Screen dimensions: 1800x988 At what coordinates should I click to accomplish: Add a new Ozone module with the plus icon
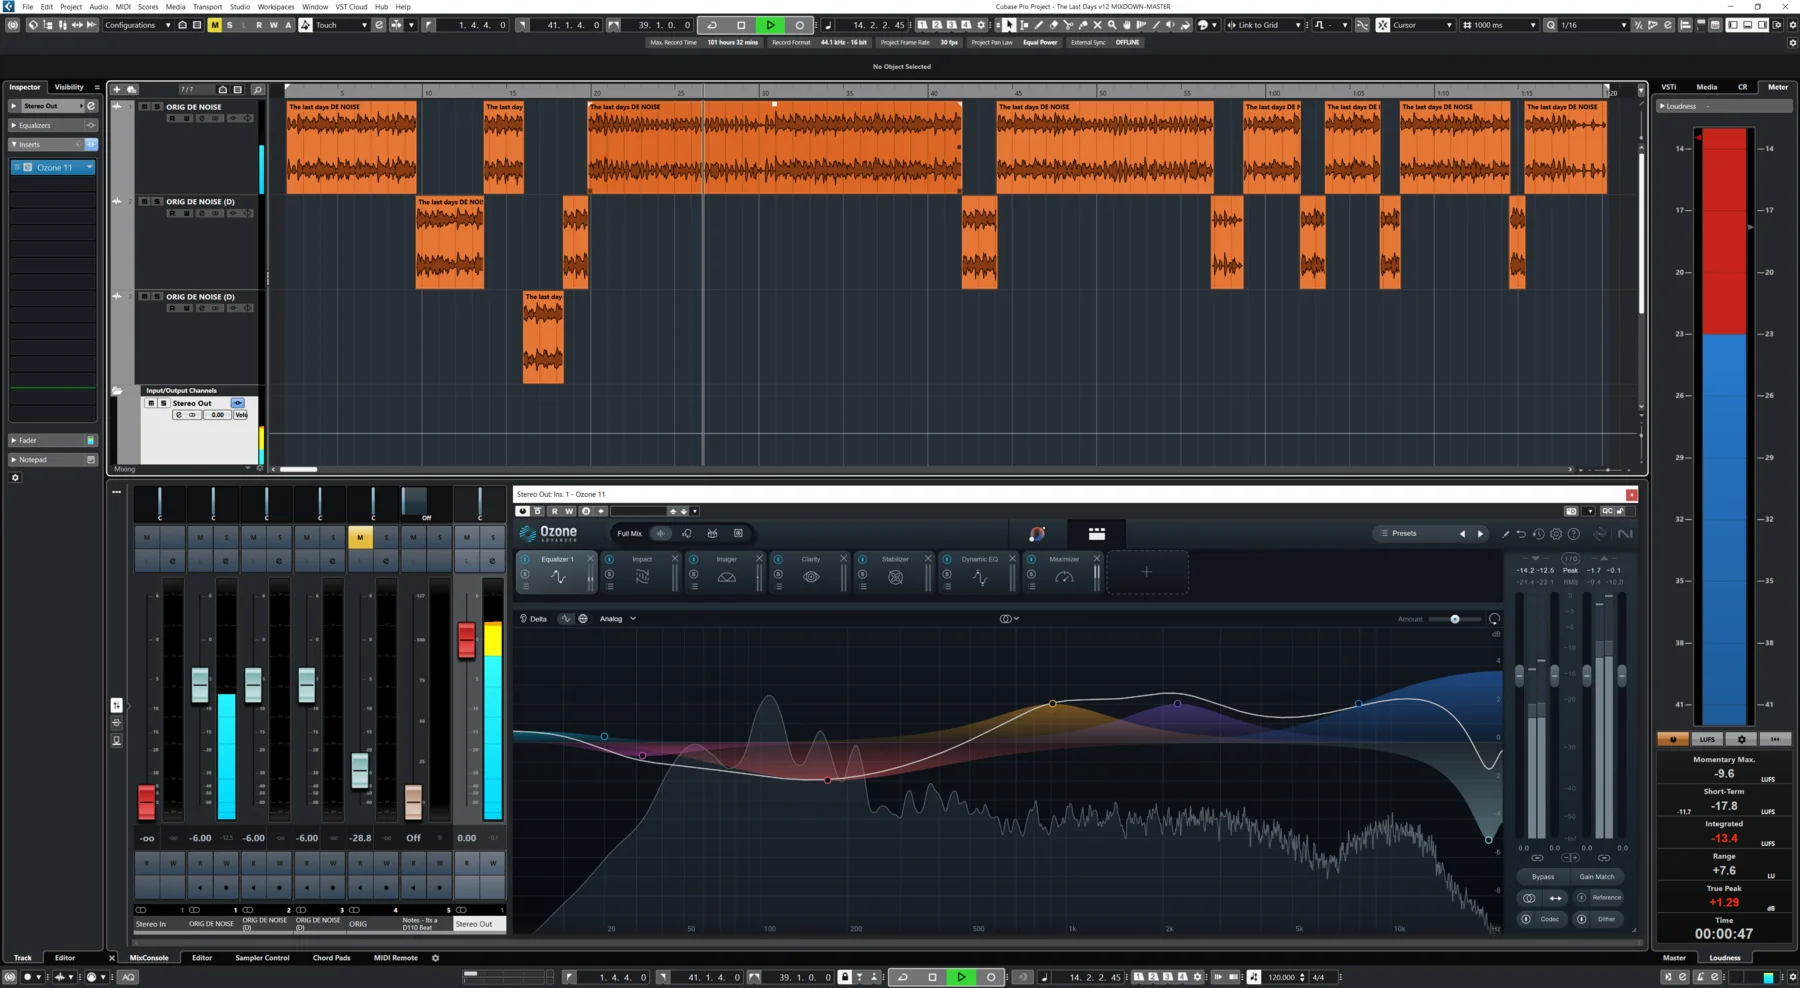[x=1146, y=571]
